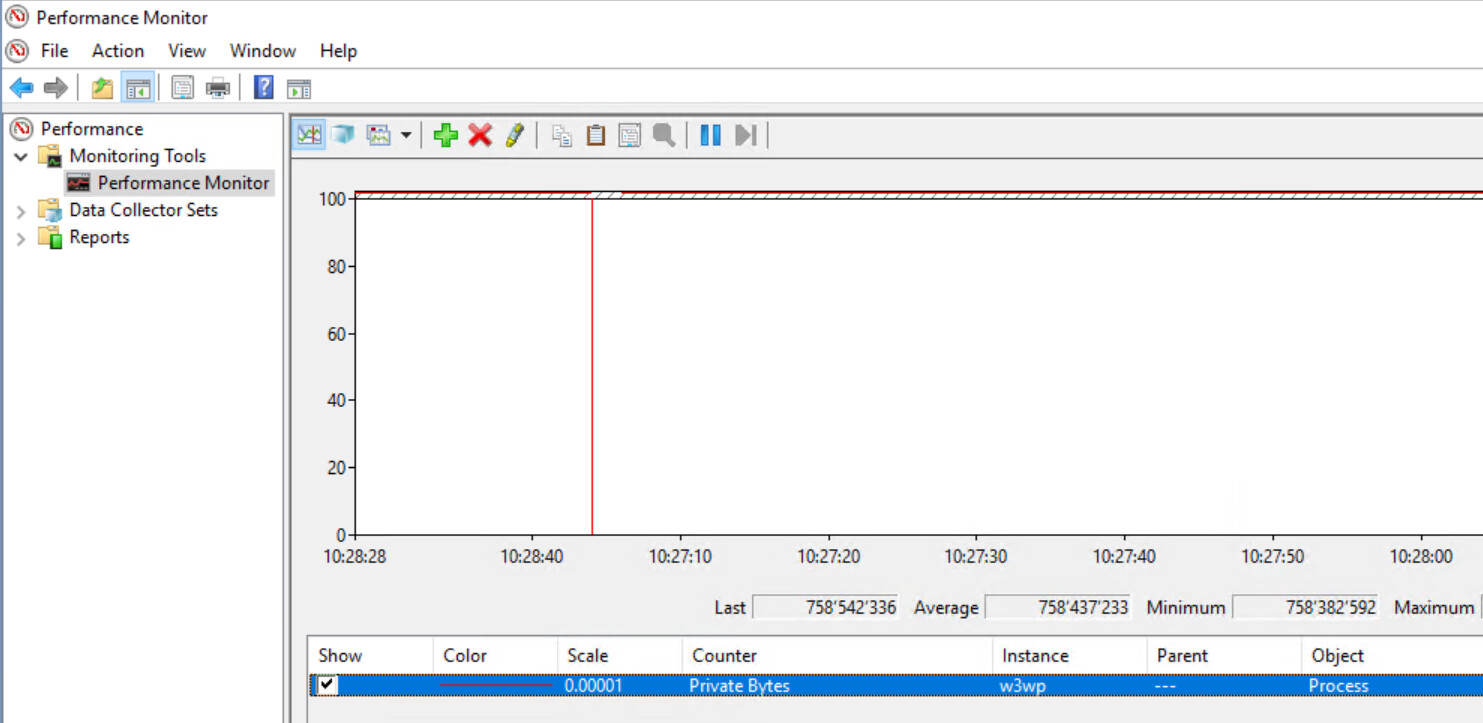Image resolution: width=1483 pixels, height=723 pixels.
Task: Click the green Add counter icon
Action: click(x=446, y=135)
